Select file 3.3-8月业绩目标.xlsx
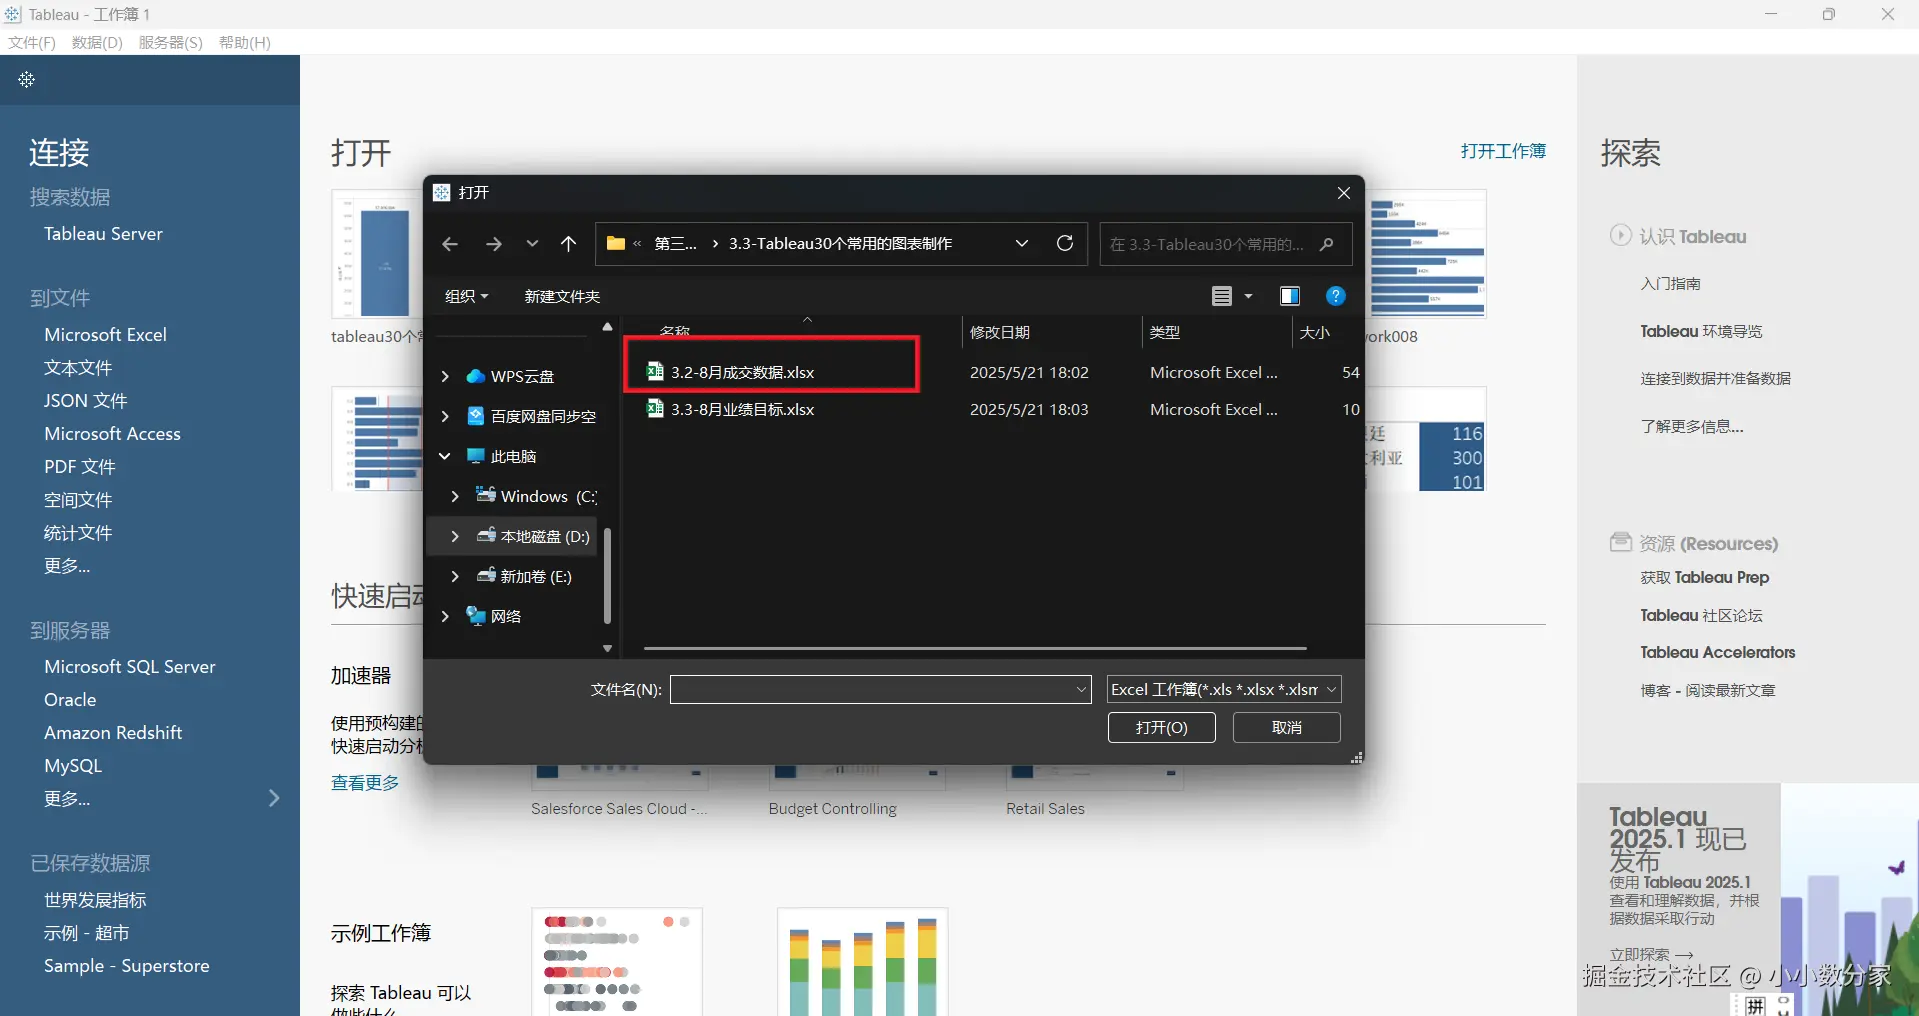 pyautogui.click(x=742, y=409)
